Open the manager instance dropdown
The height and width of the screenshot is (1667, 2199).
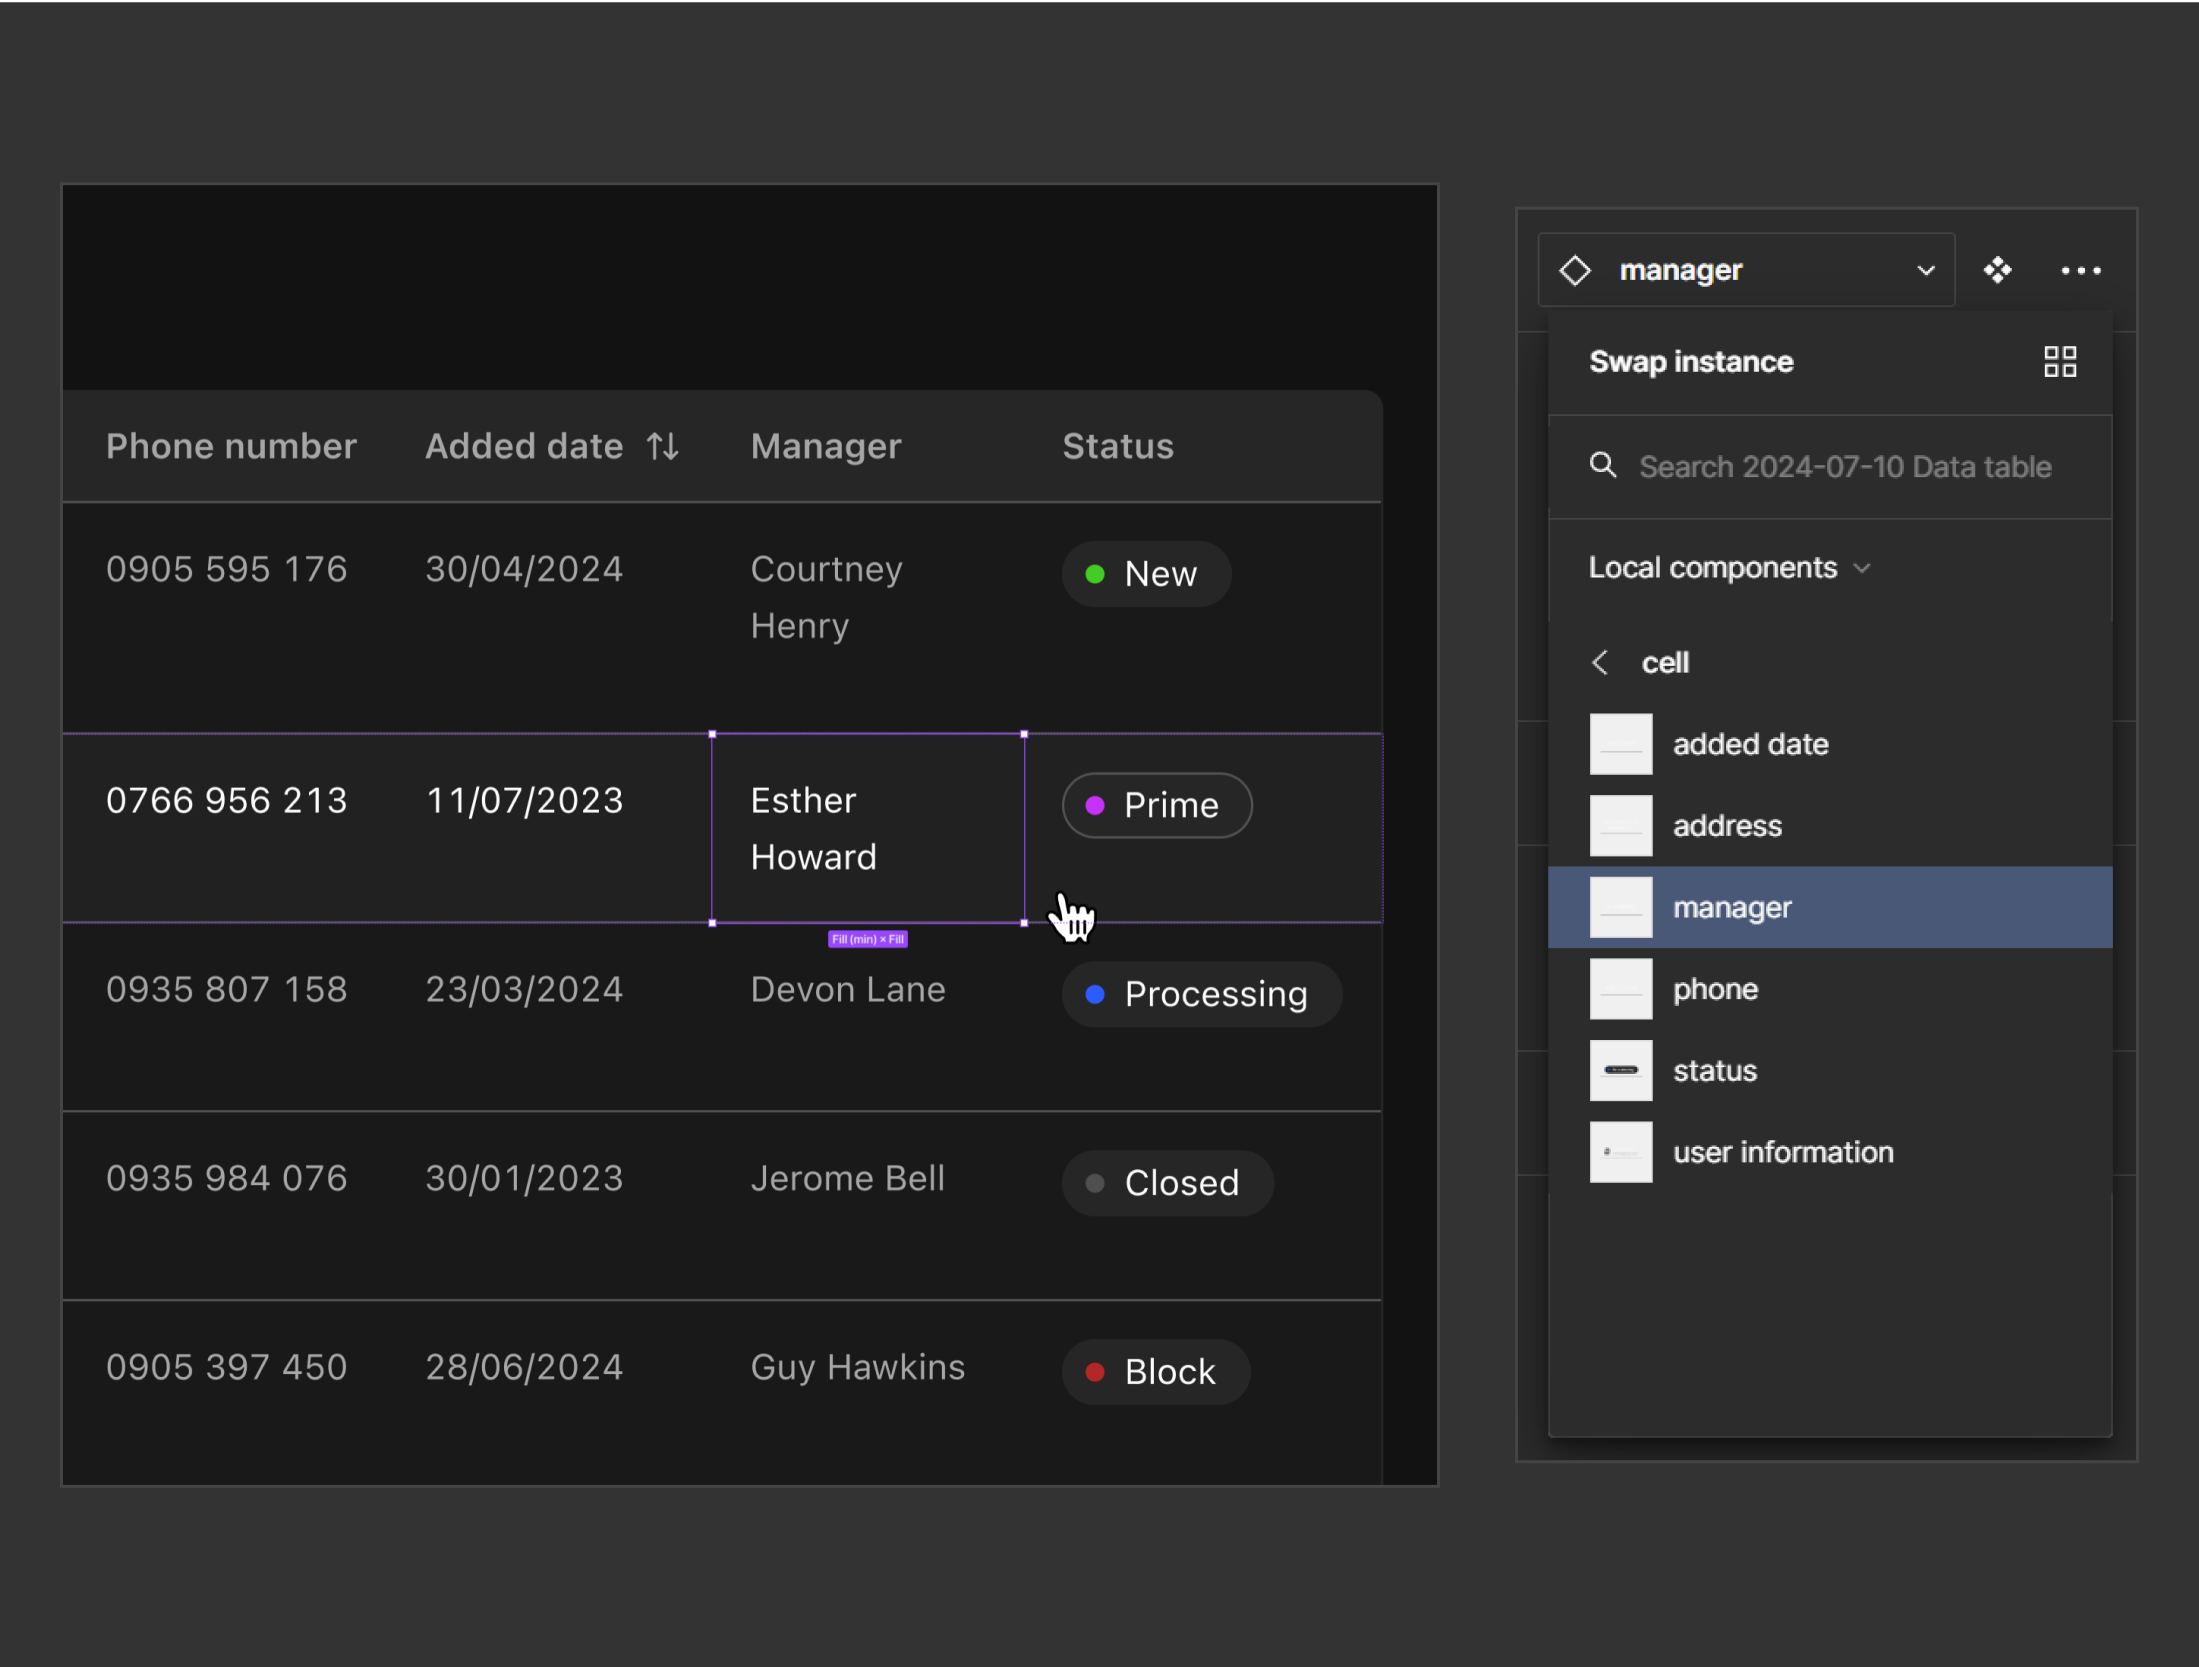pos(1925,269)
